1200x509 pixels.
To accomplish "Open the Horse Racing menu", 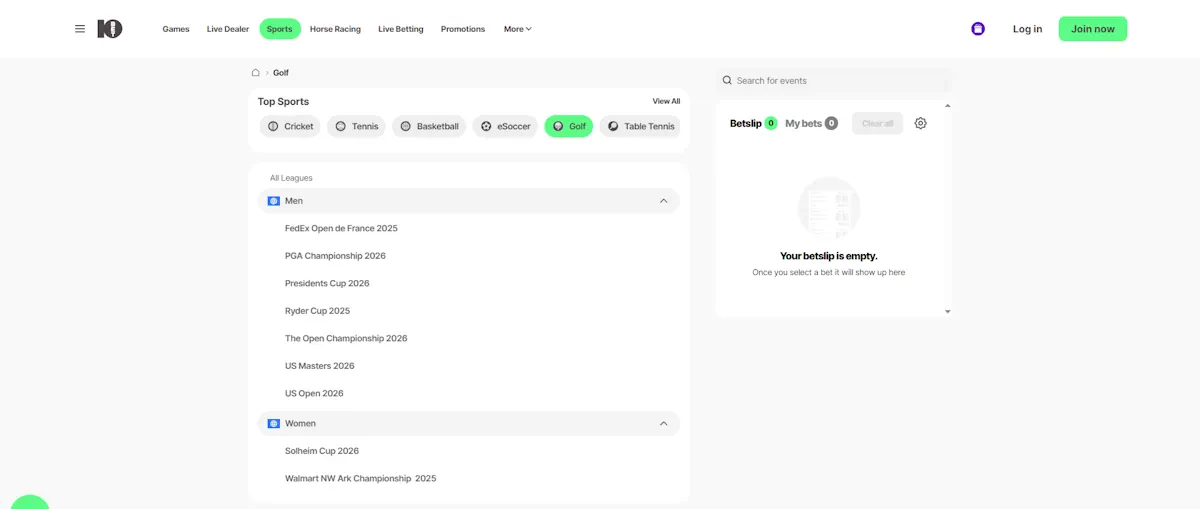I will click(335, 29).
